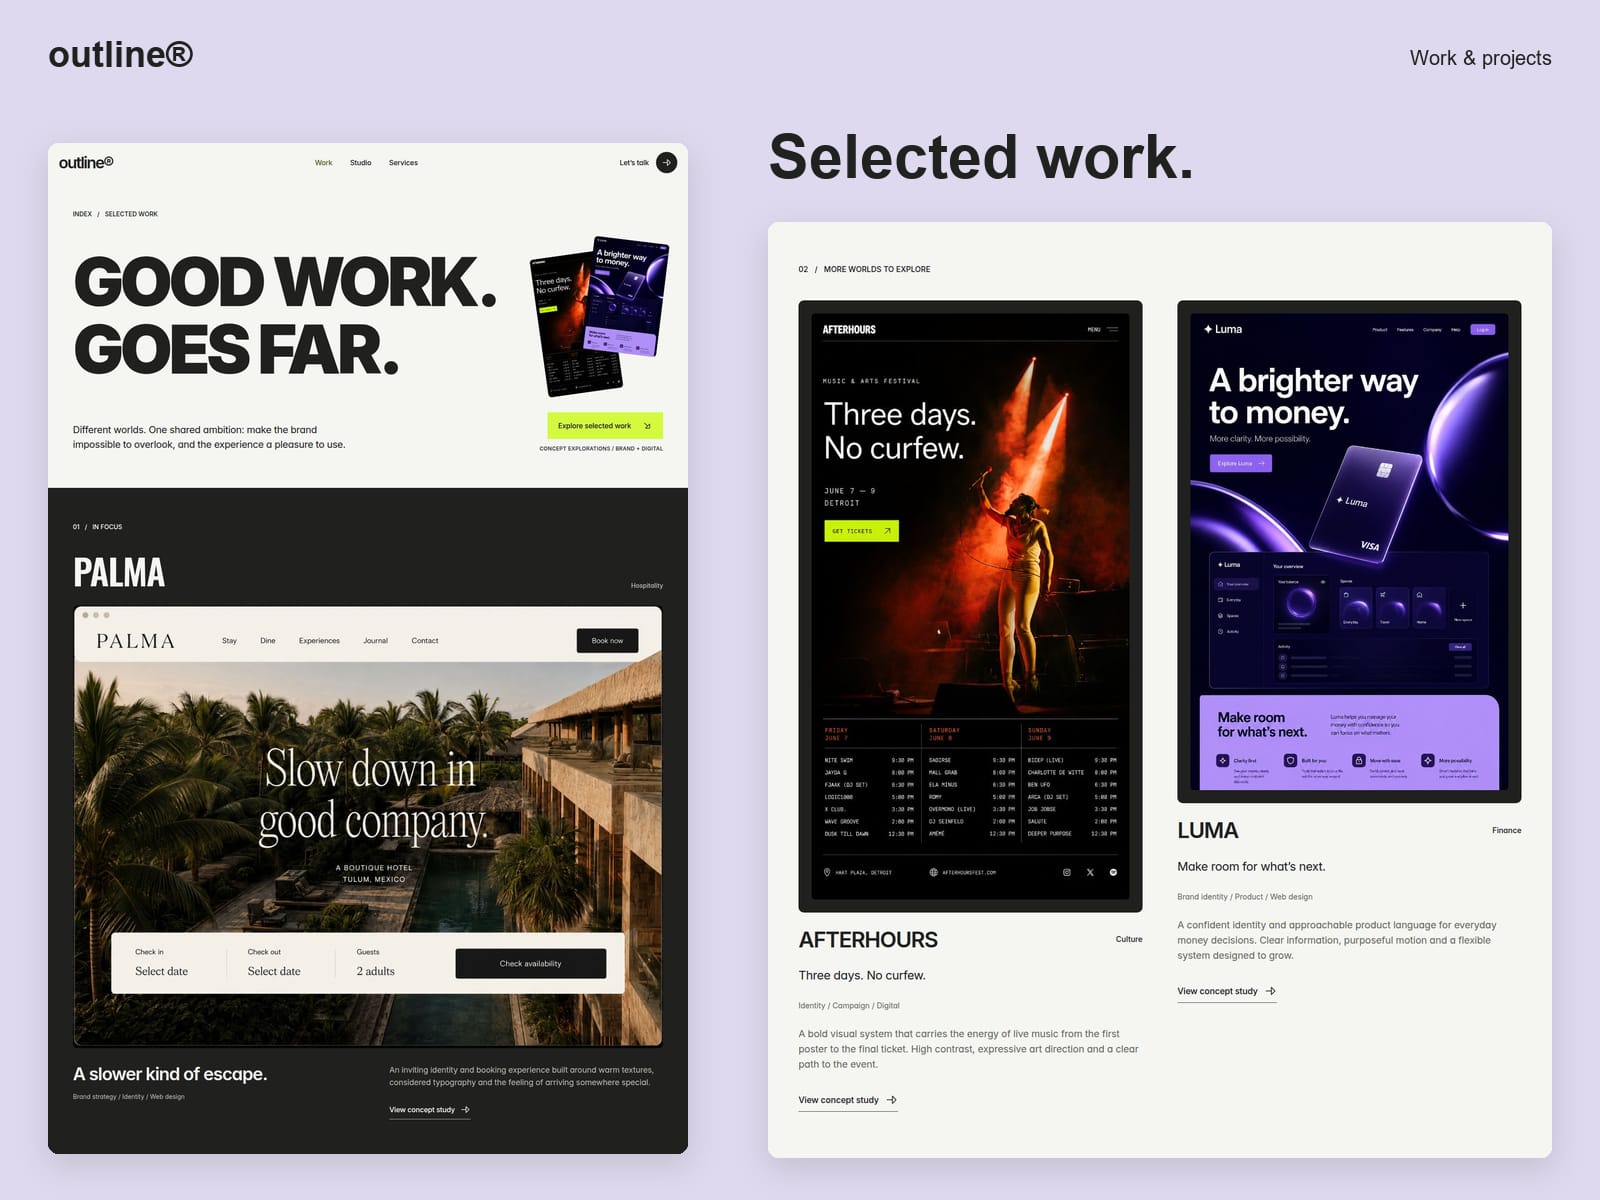Click the plus icon to add new space
Viewport: 1600px width, 1200px height.
pos(1463,605)
